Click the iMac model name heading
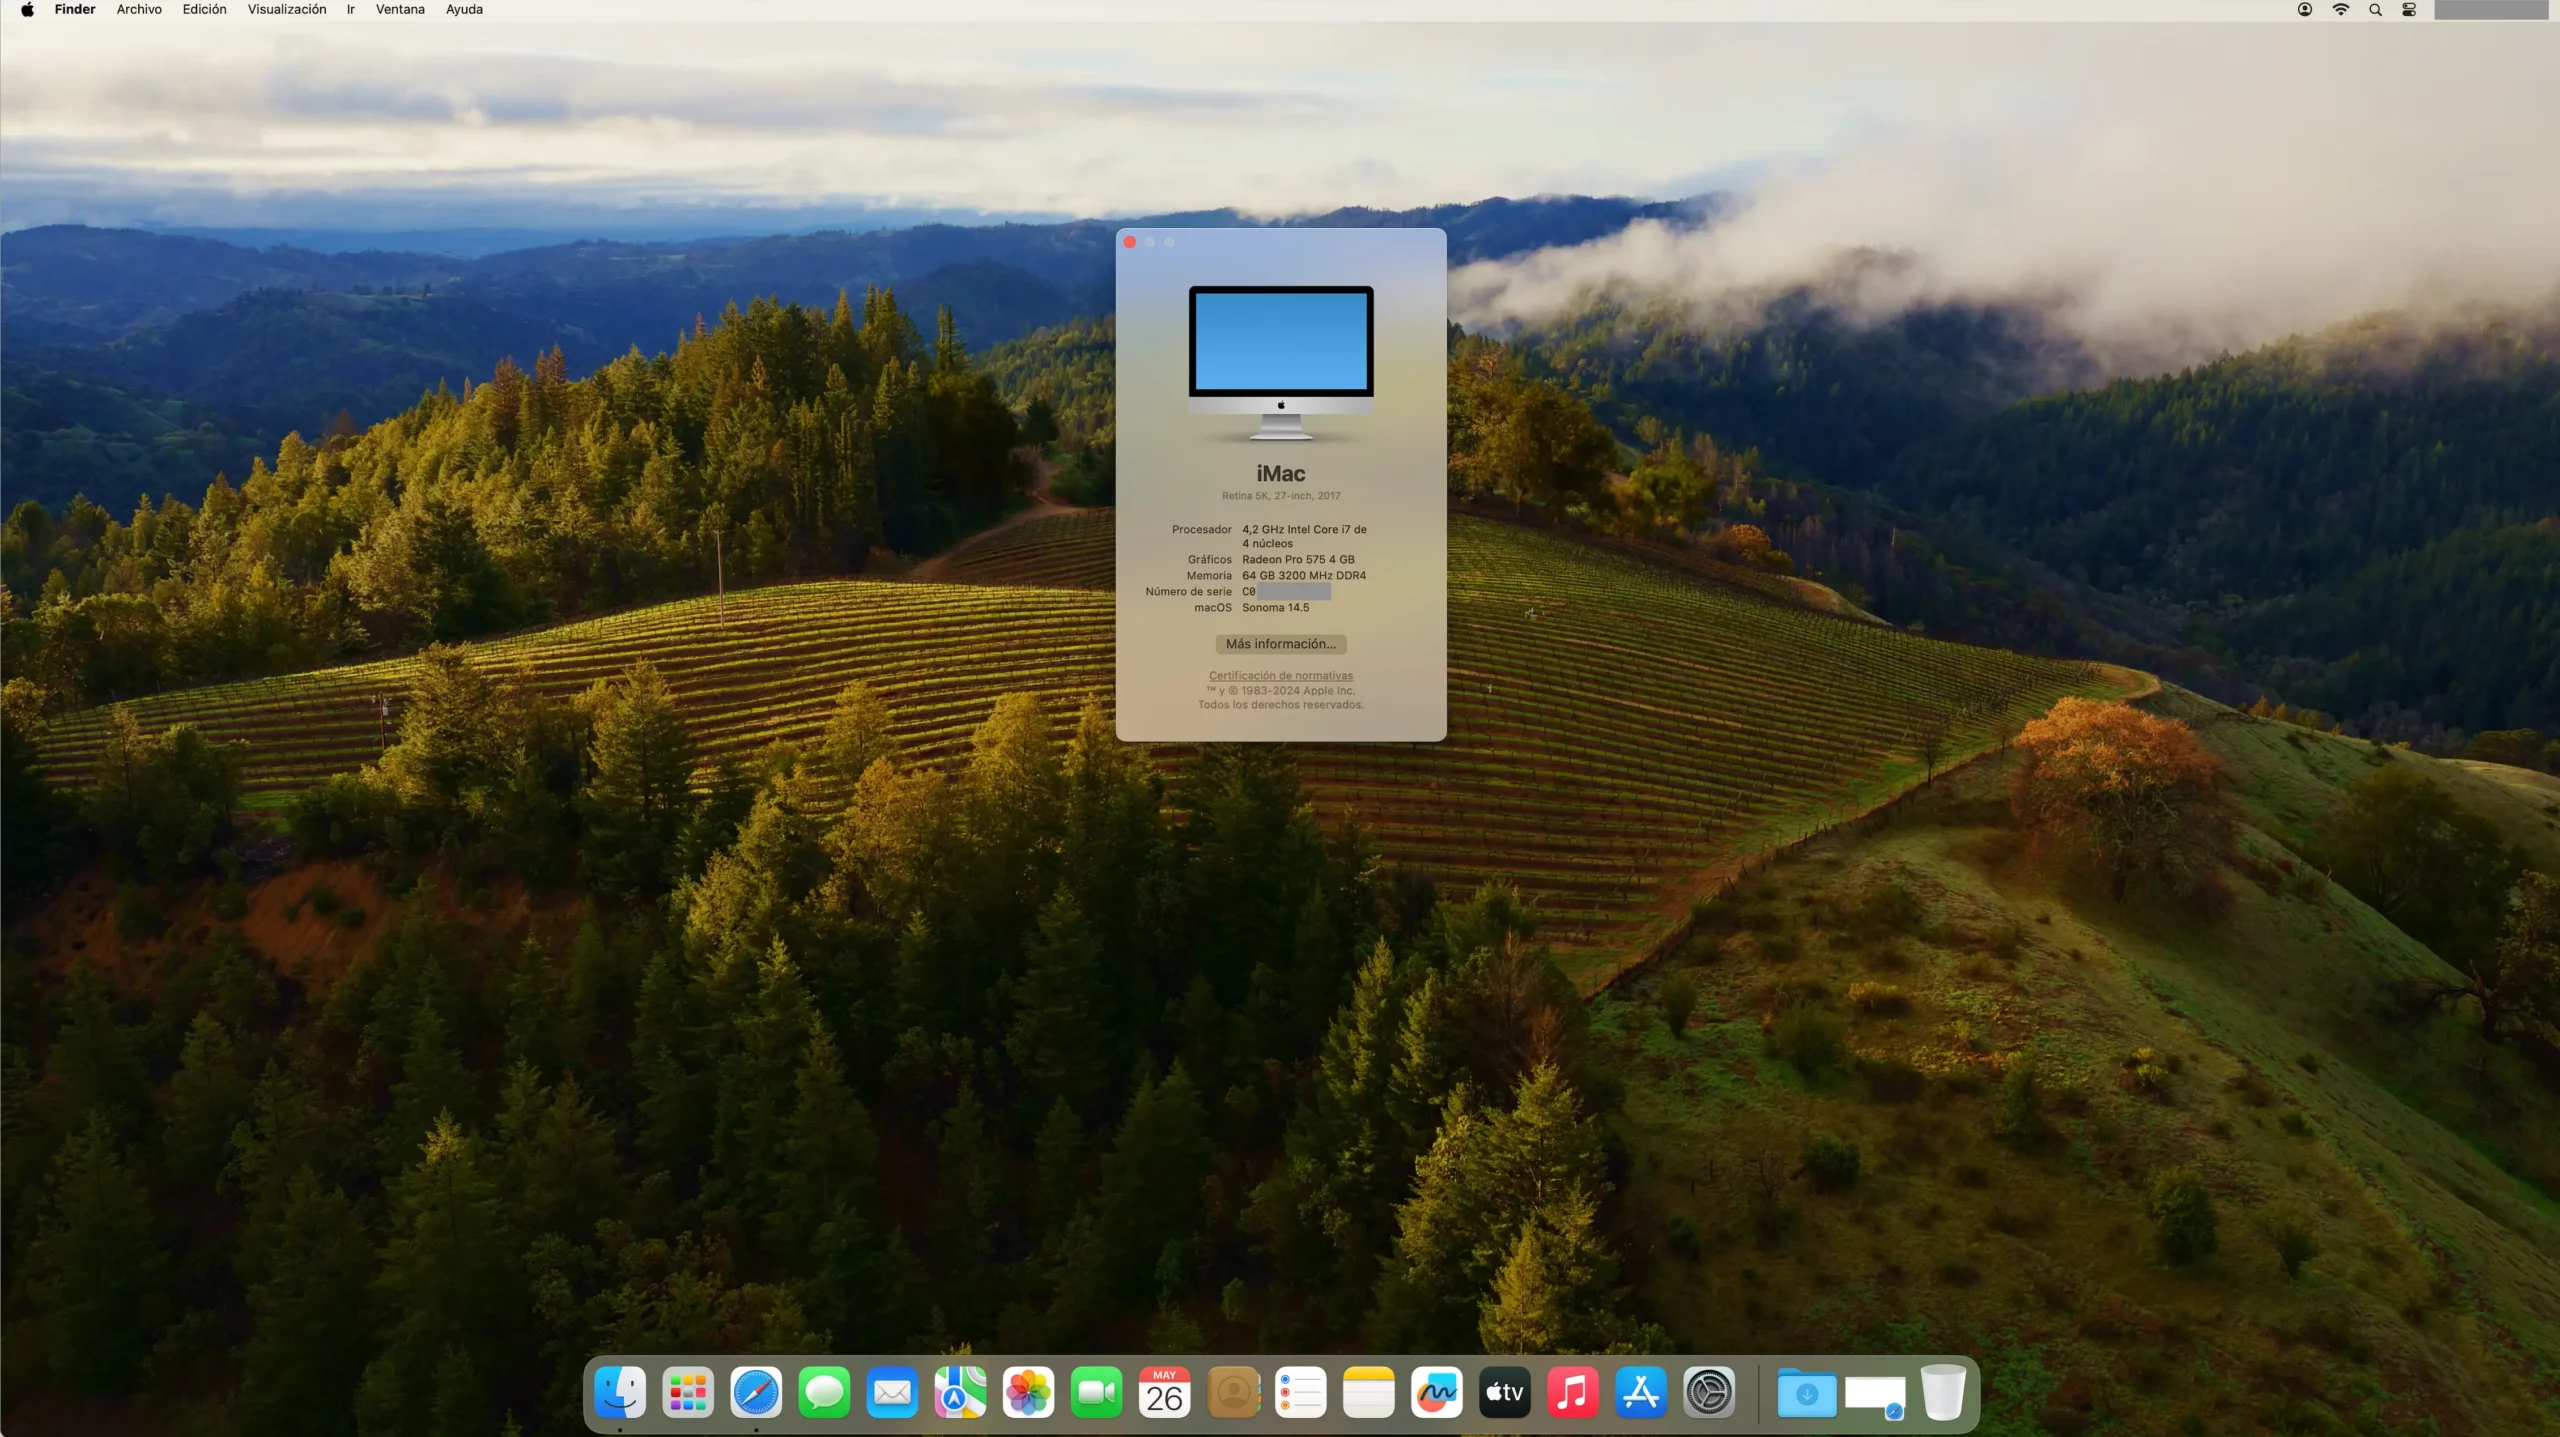 [x=1281, y=474]
